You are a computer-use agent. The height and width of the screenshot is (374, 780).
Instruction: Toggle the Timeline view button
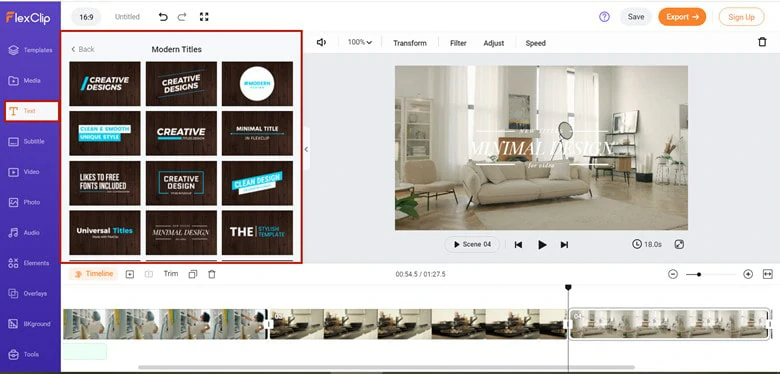93,274
